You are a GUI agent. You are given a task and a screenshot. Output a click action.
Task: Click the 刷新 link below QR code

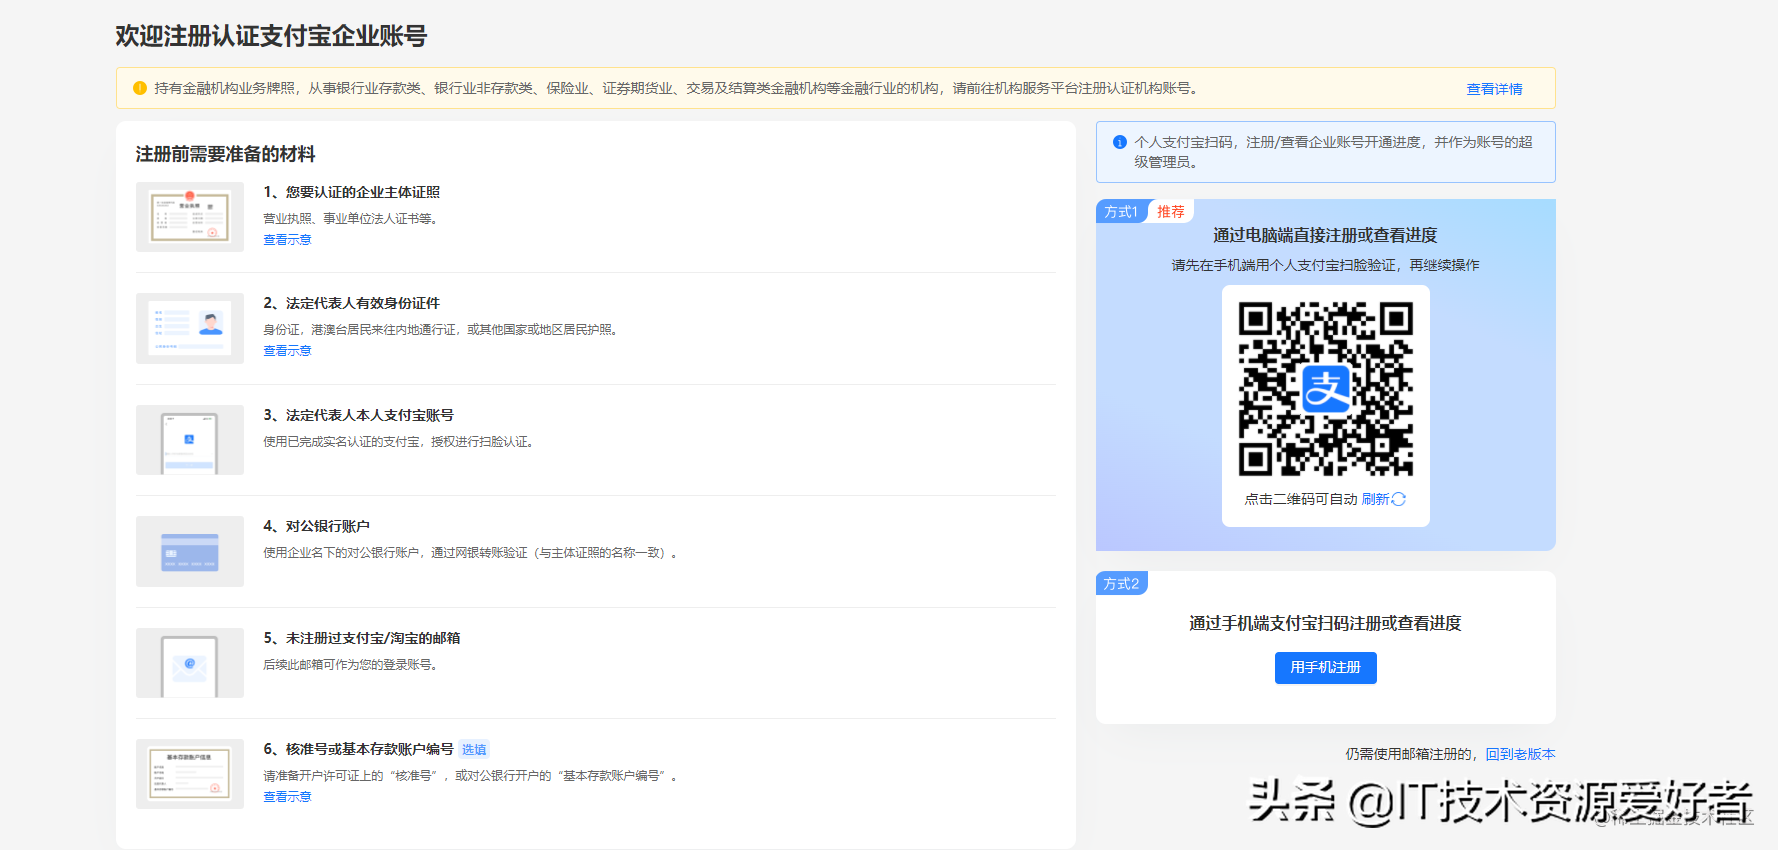pos(1375,499)
